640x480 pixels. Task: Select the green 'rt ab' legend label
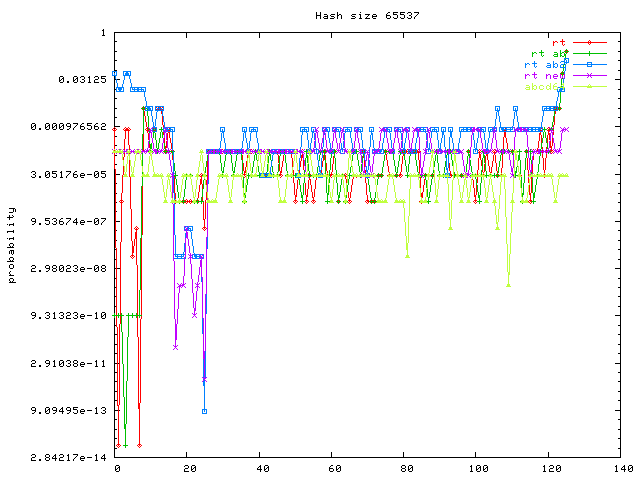549,53
